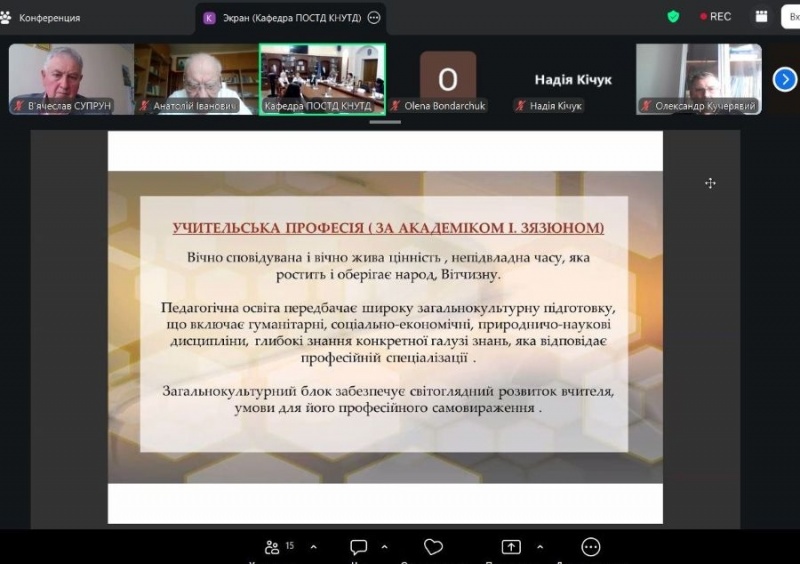Open the Chat panel icon
Screen dimensions: 800x564
click(x=359, y=547)
